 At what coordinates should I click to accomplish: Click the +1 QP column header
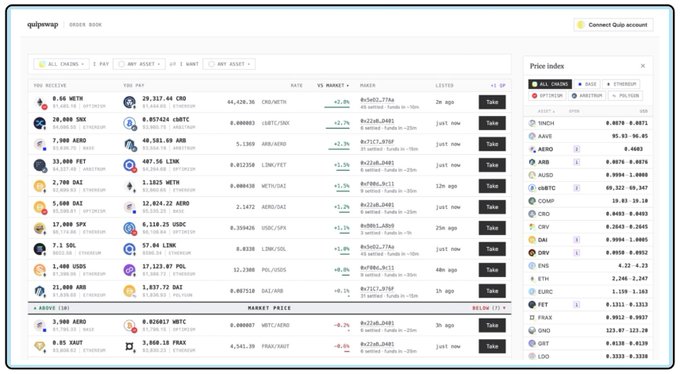pos(498,85)
